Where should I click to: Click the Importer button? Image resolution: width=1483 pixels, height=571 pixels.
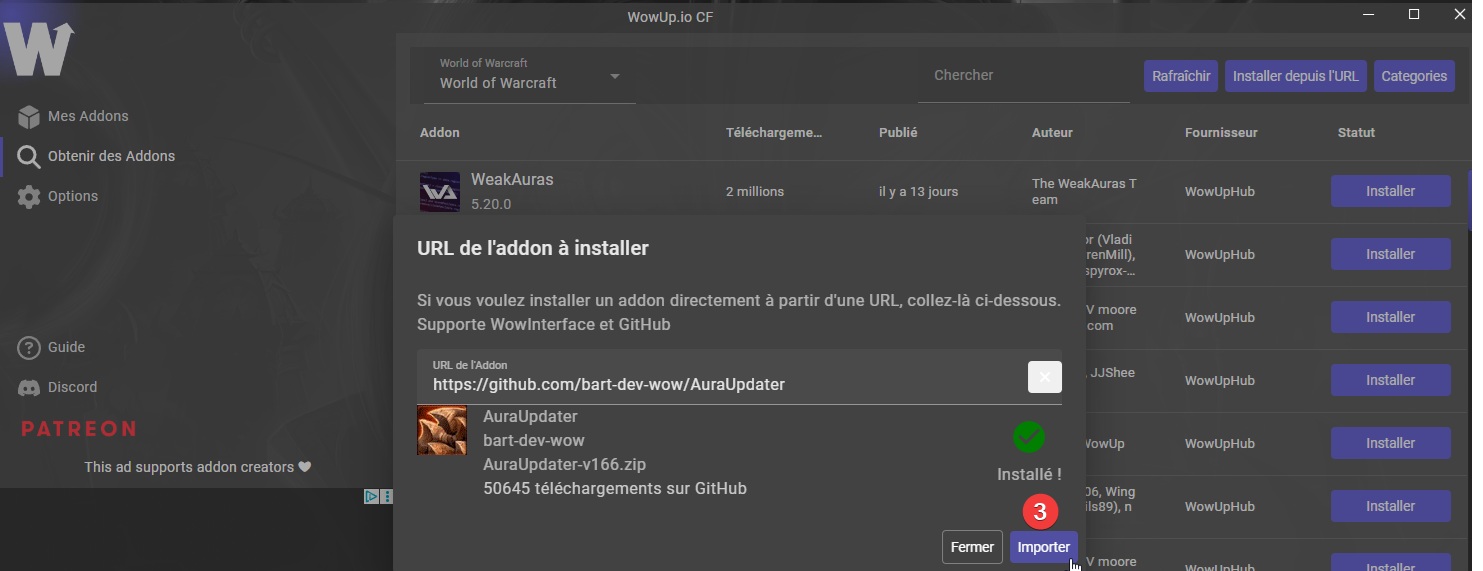pyautogui.click(x=1043, y=547)
